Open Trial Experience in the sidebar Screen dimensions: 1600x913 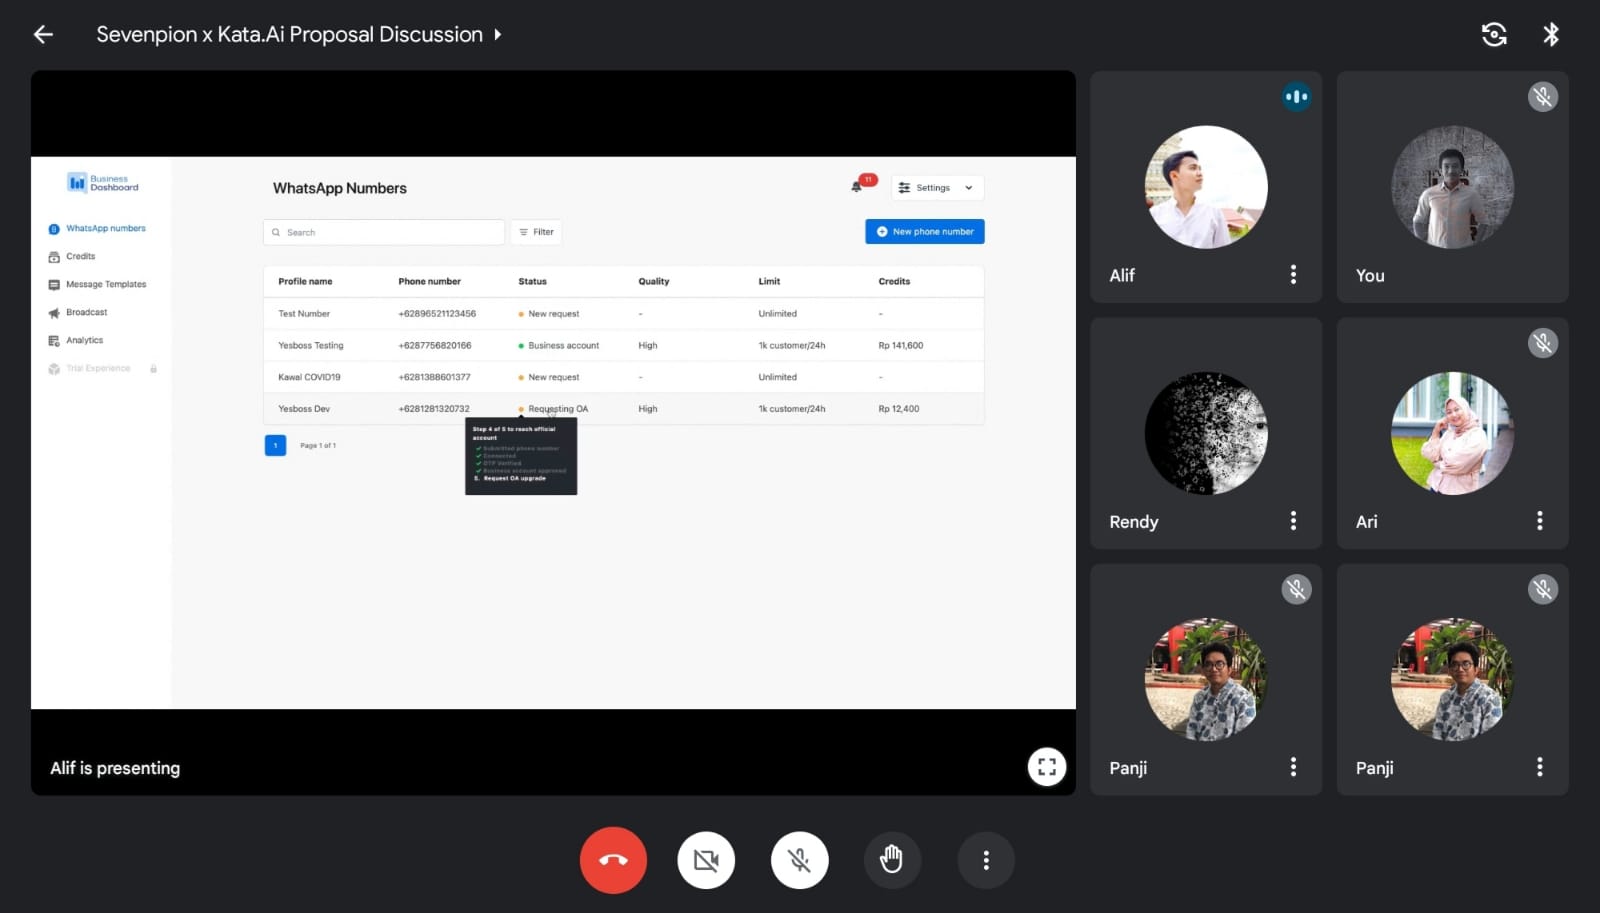(89, 369)
